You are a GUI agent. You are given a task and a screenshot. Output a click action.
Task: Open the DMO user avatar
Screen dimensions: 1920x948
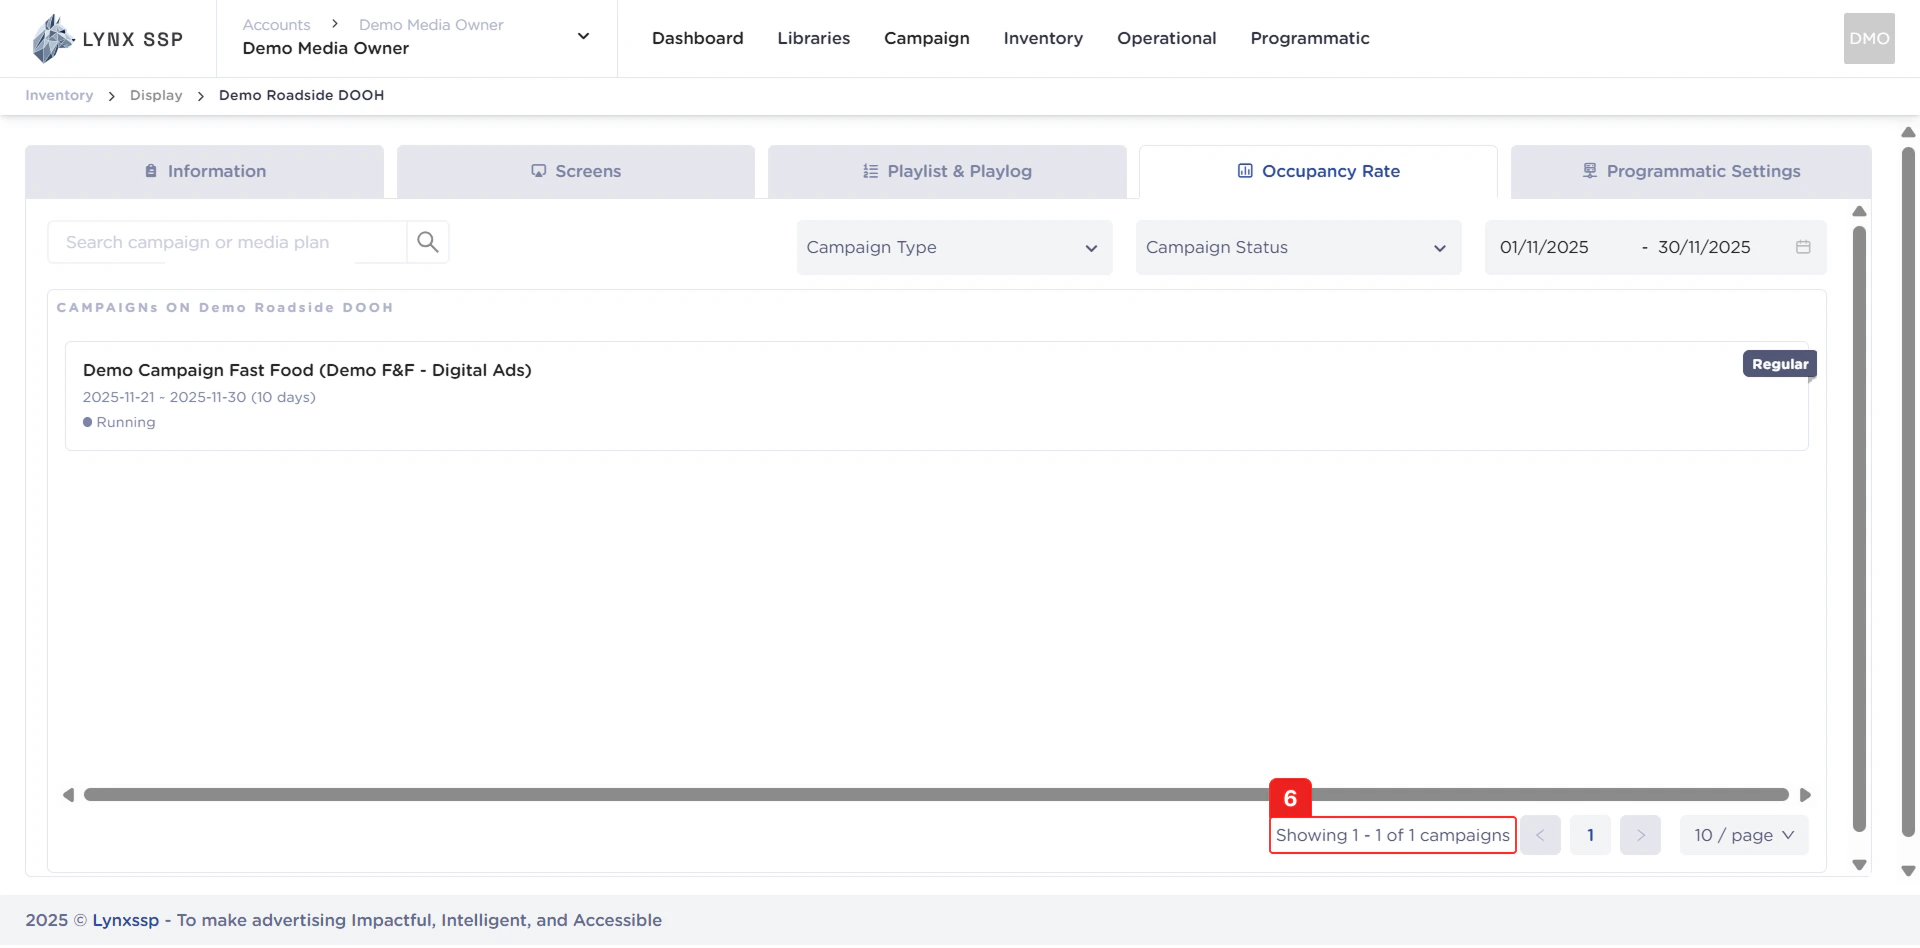(x=1869, y=38)
